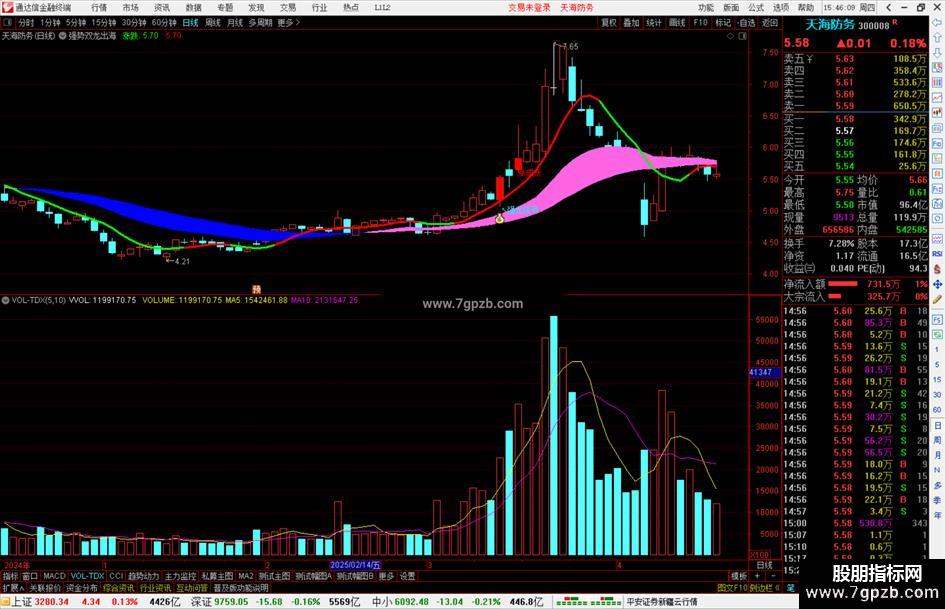The image size is (945, 609).
Task: Click the money bag signal icon on chart
Action: pos(499,219)
